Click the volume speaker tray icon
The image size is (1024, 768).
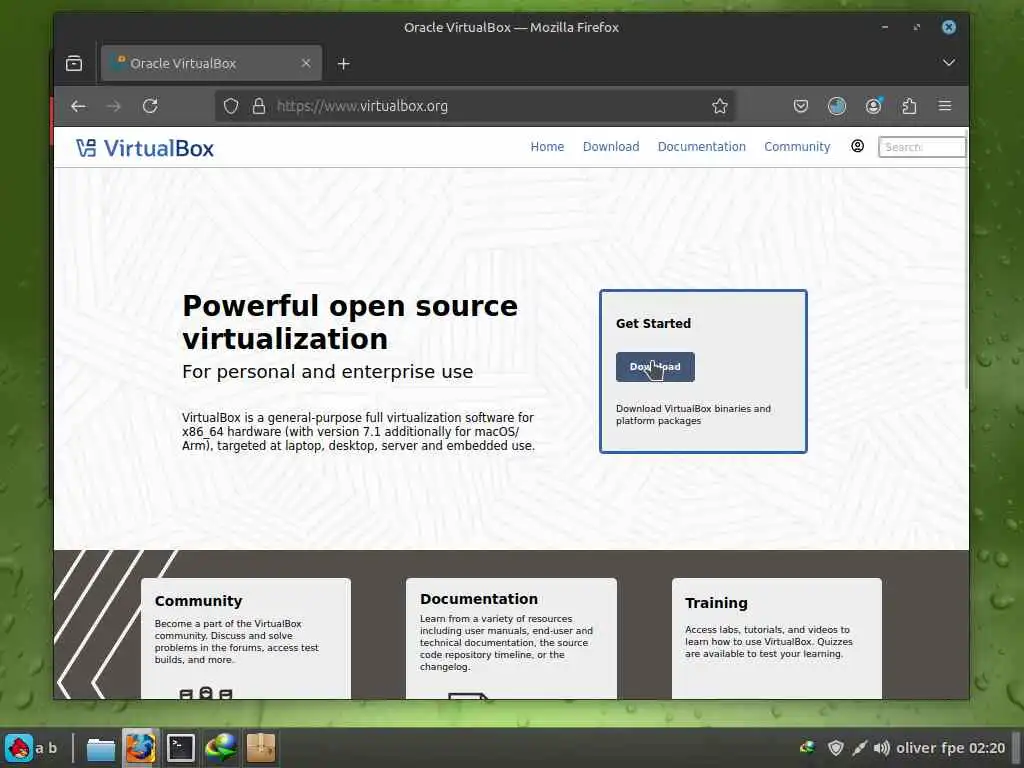tap(882, 748)
